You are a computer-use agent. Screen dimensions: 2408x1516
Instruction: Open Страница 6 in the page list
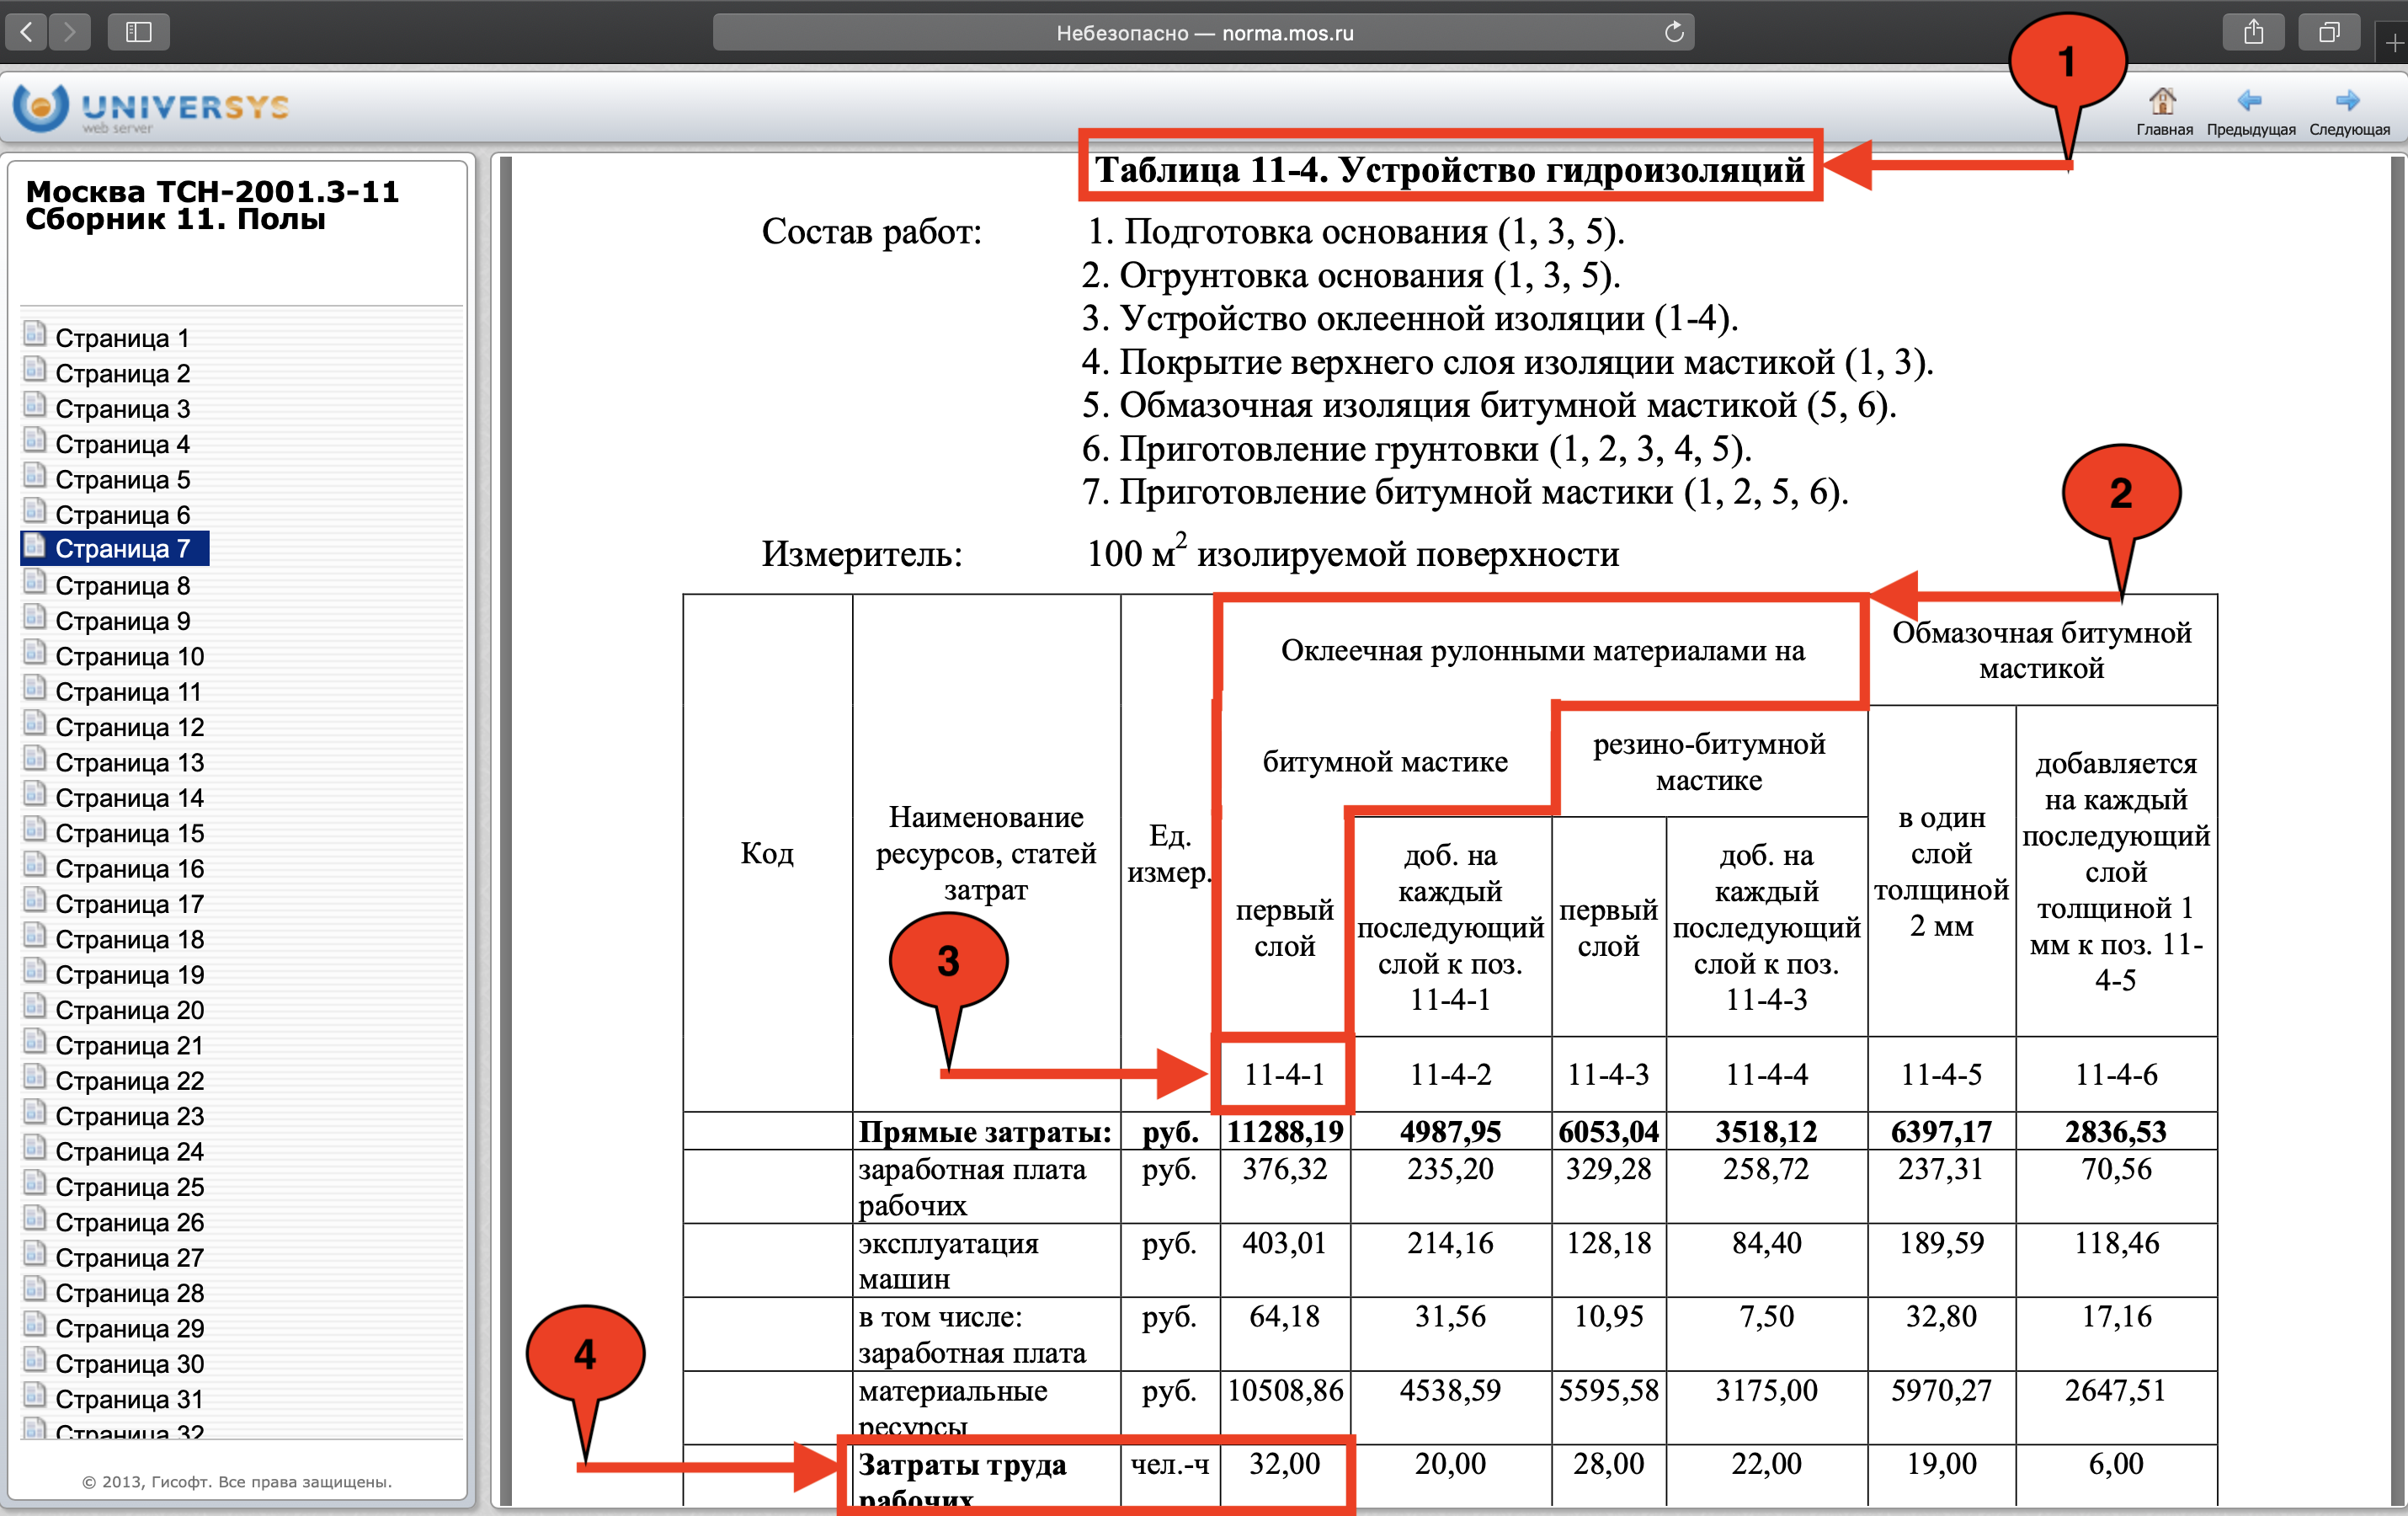122,514
